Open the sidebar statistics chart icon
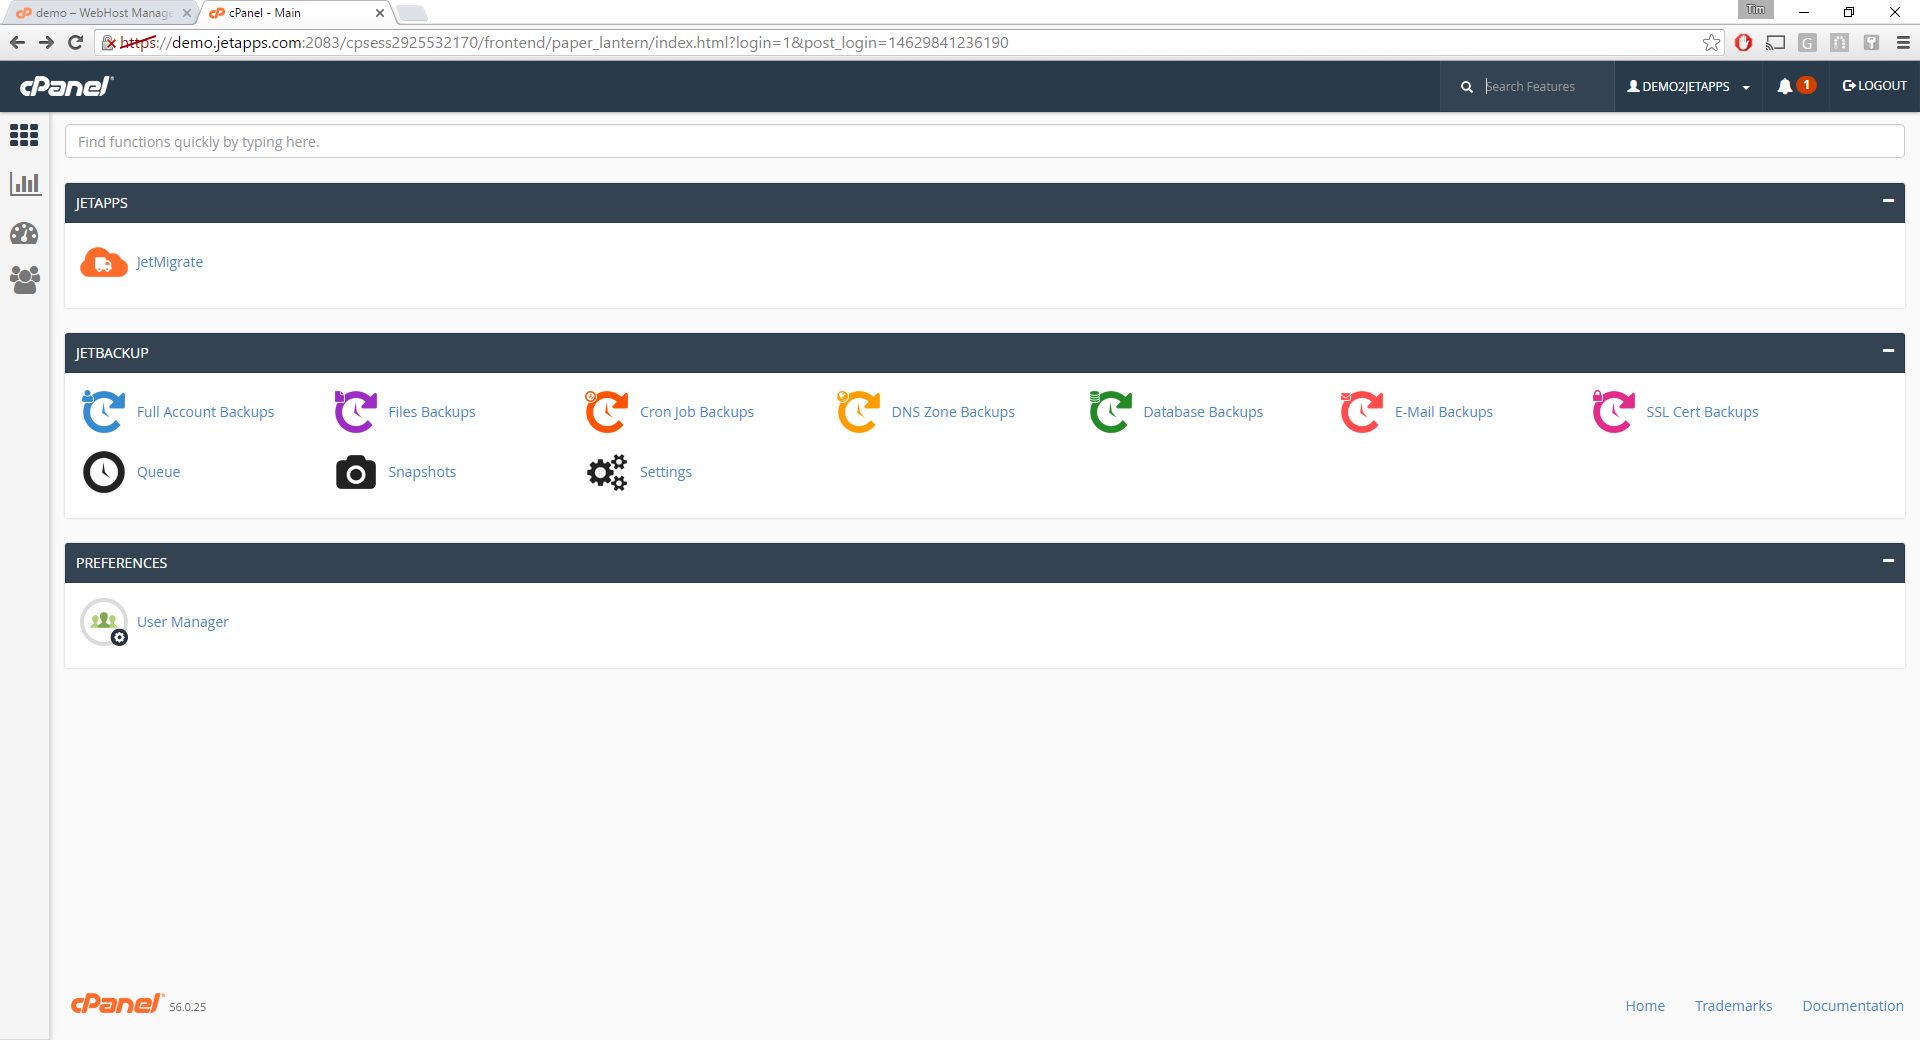Screen dimensions: 1920x1040 coord(24,184)
